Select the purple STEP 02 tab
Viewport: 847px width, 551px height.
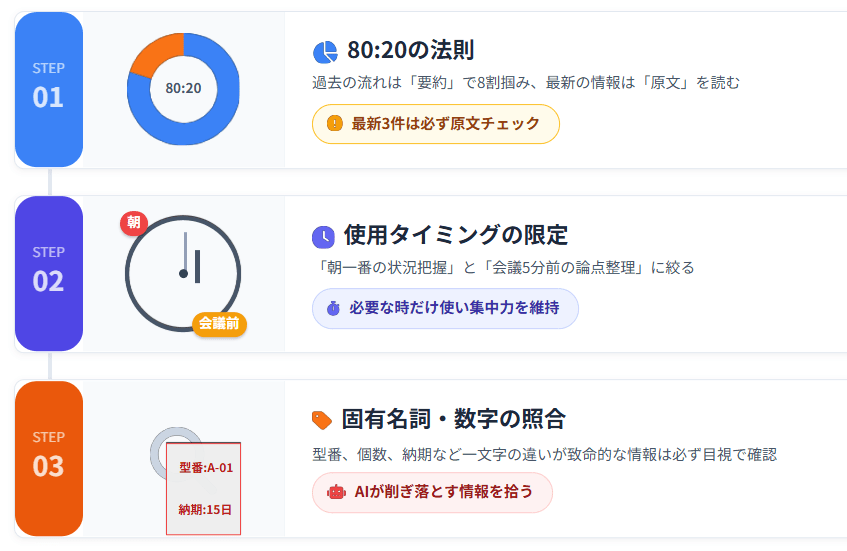tap(48, 272)
